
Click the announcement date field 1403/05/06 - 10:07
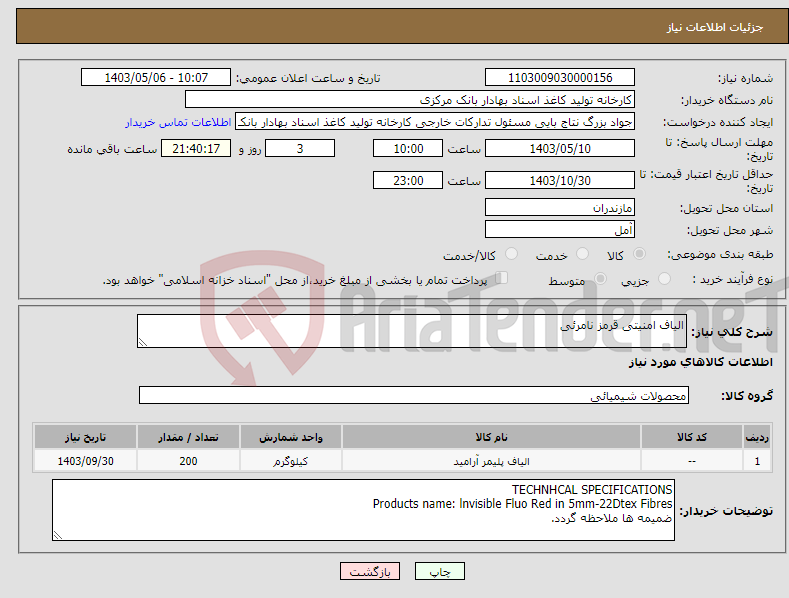pos(156,78)
